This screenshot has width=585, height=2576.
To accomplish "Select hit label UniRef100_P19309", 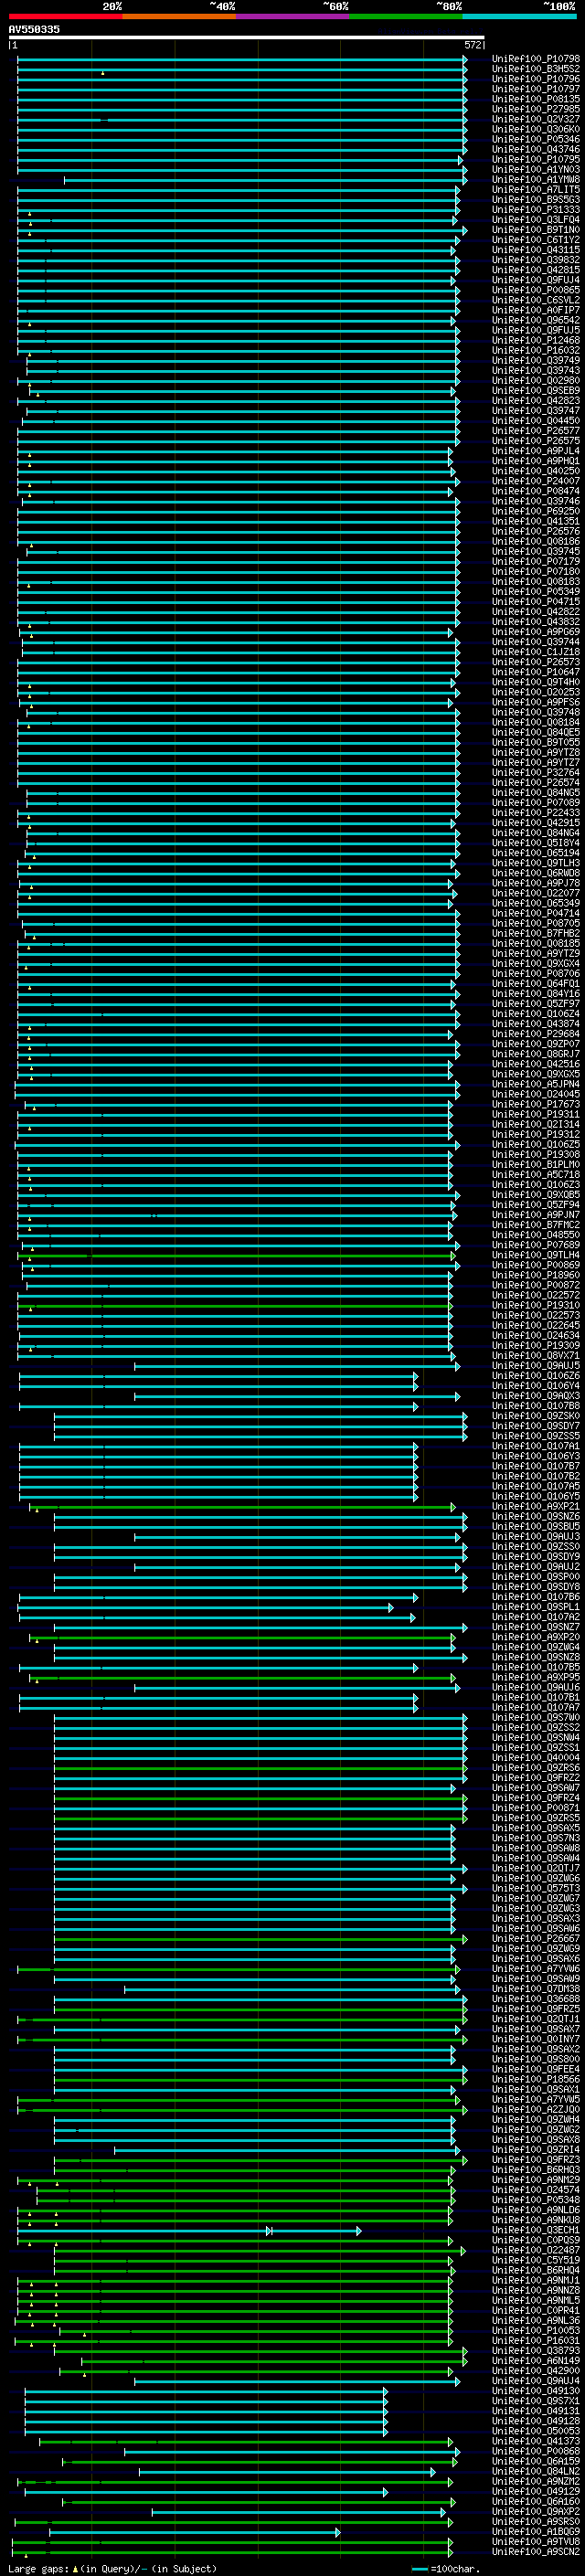I will pyautogui.click(x=536, y=1346).
